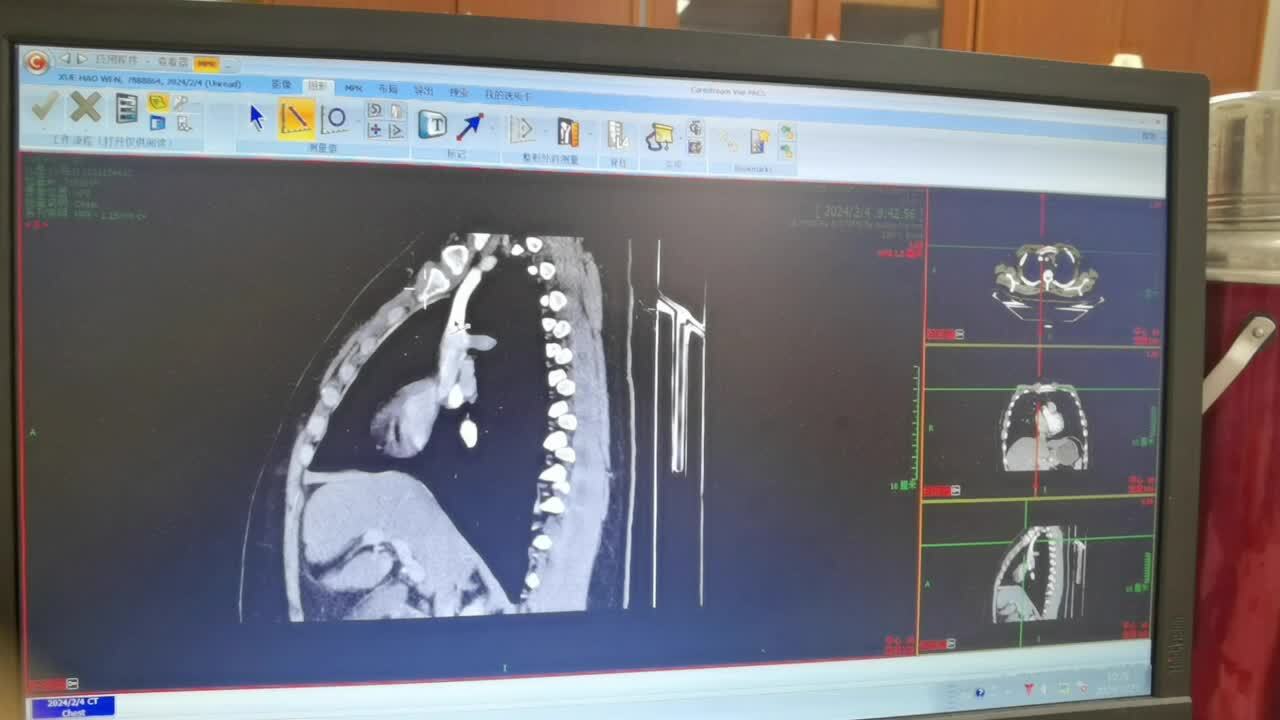Click the green checkmark accept icon
This screenshot has width=1280, height=720.
43,106
